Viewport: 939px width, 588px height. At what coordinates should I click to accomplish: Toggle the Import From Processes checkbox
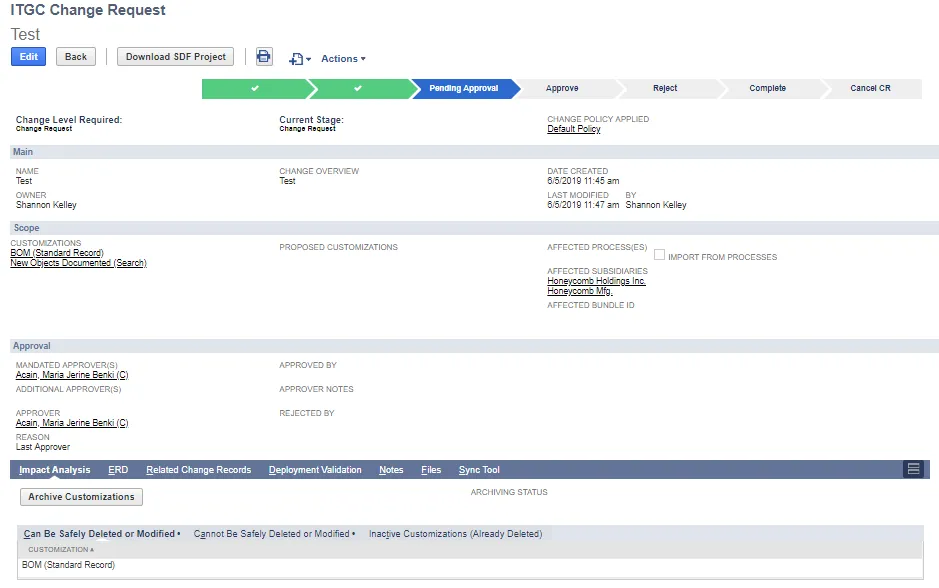click(659, 255)
